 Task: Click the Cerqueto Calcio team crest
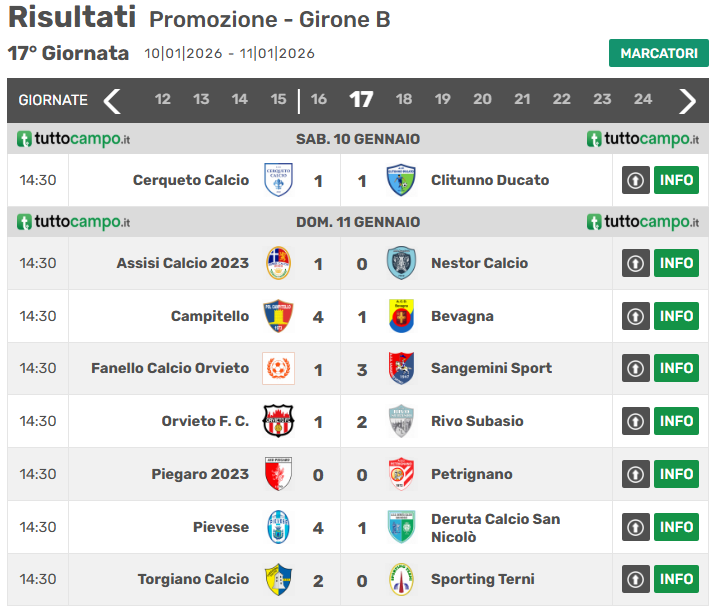pos(278,180)
